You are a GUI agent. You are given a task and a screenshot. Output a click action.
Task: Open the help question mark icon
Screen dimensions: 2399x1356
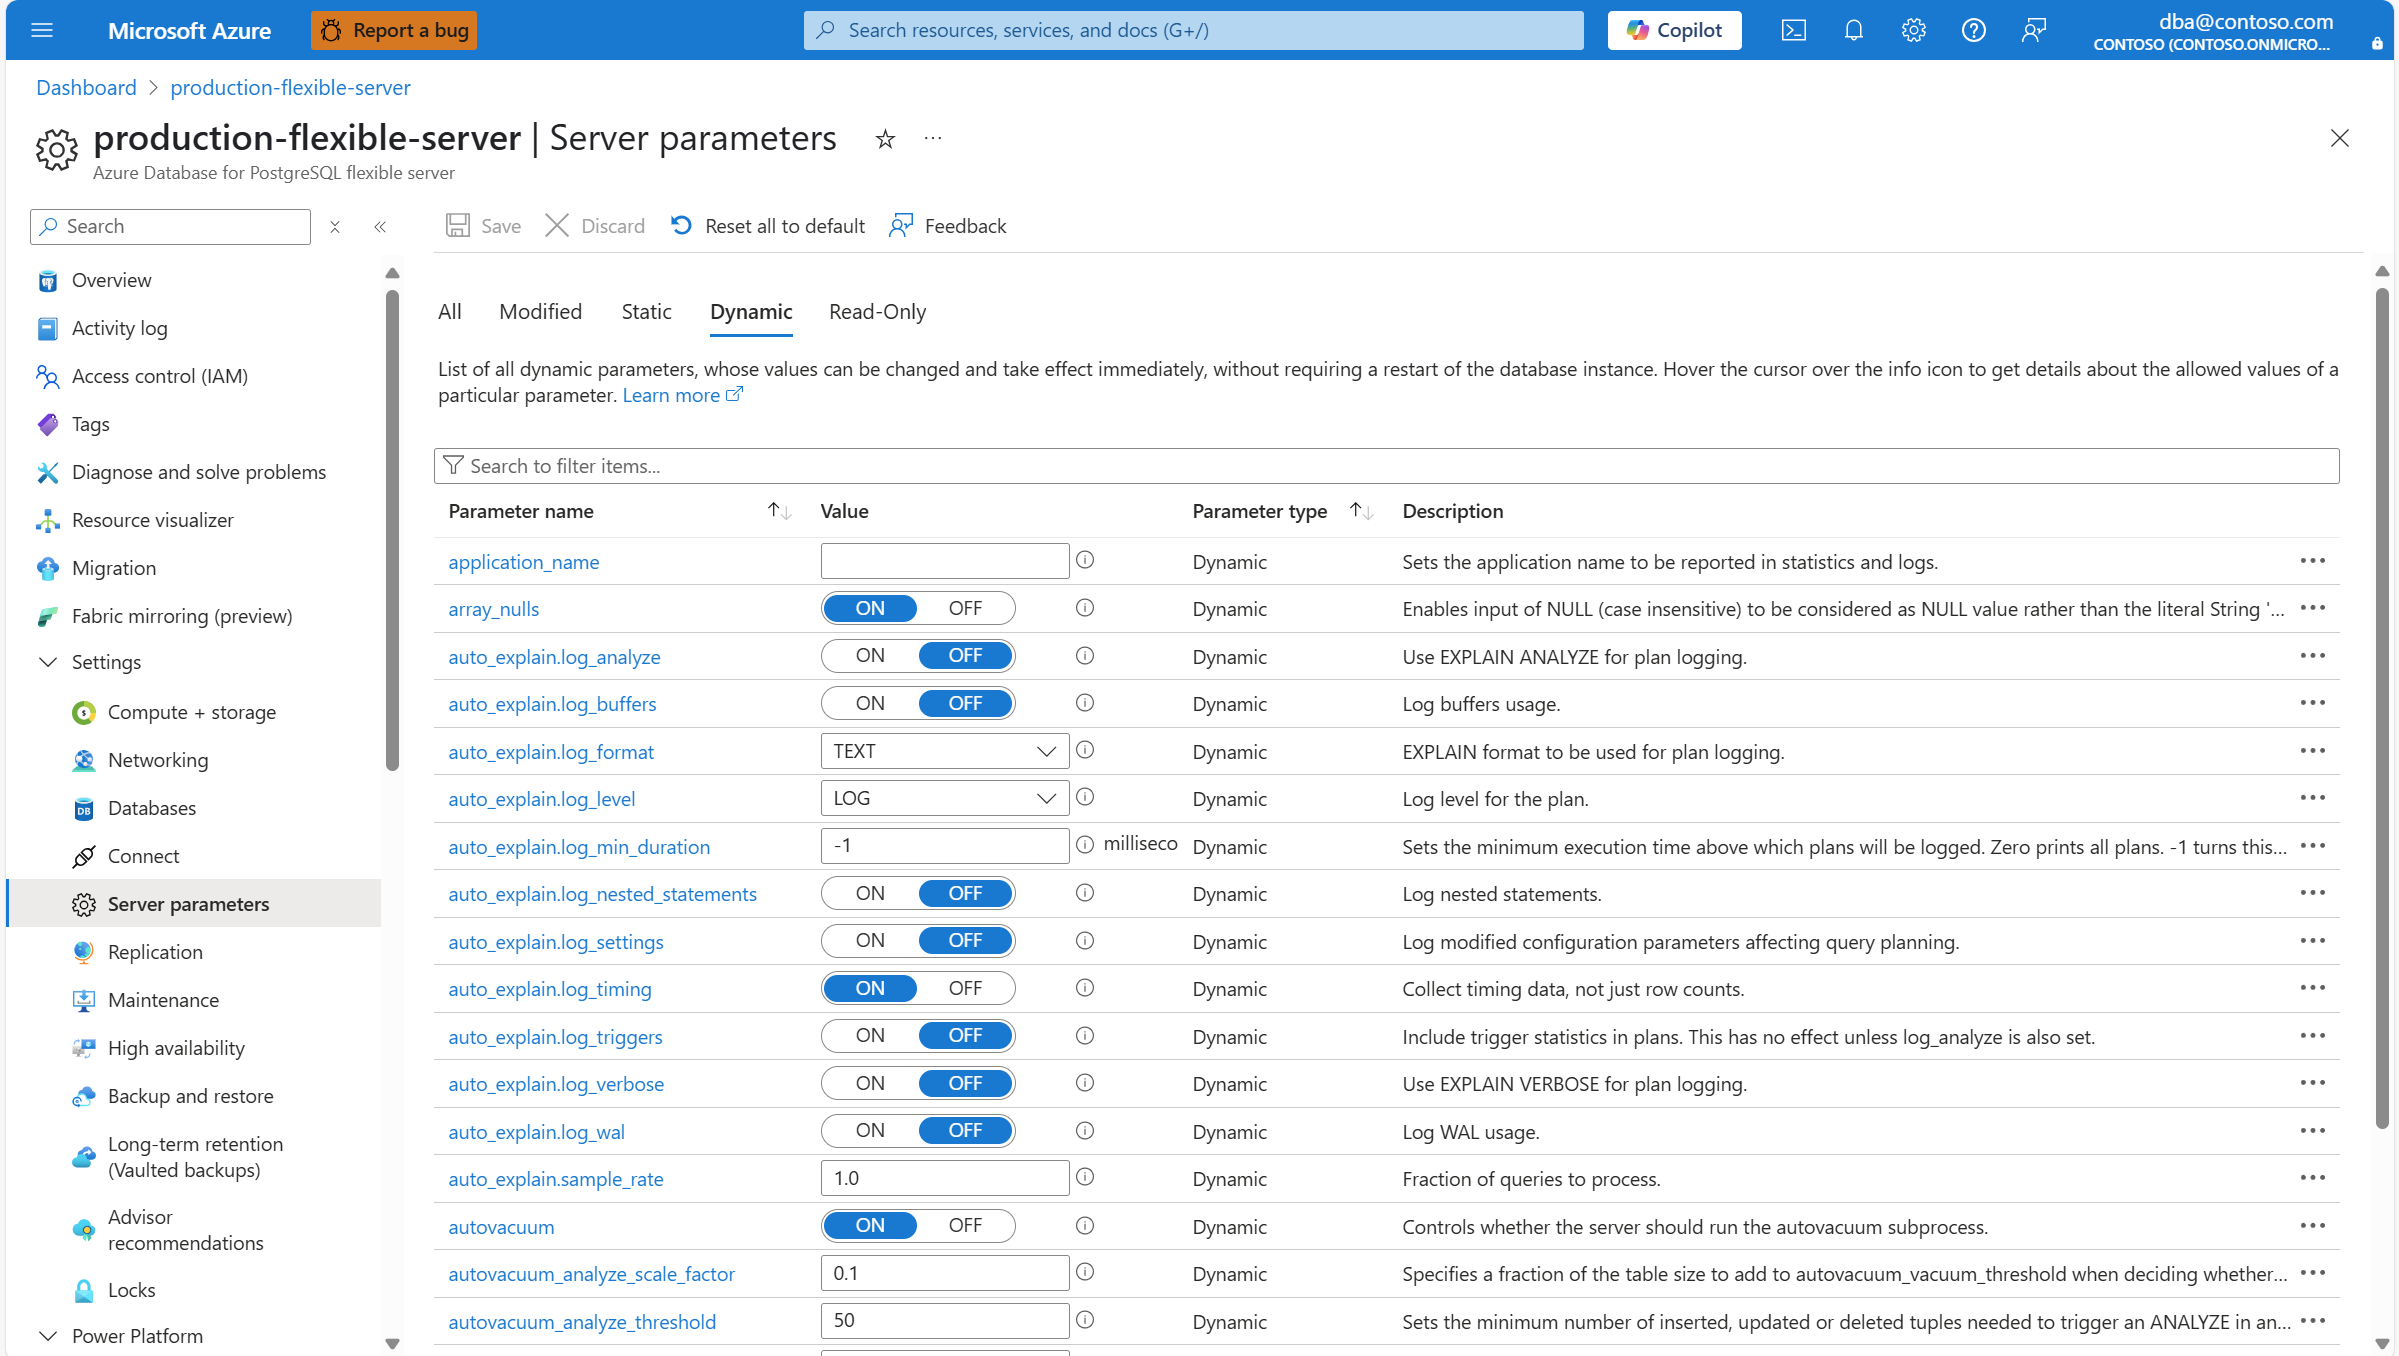point(1973,30)
